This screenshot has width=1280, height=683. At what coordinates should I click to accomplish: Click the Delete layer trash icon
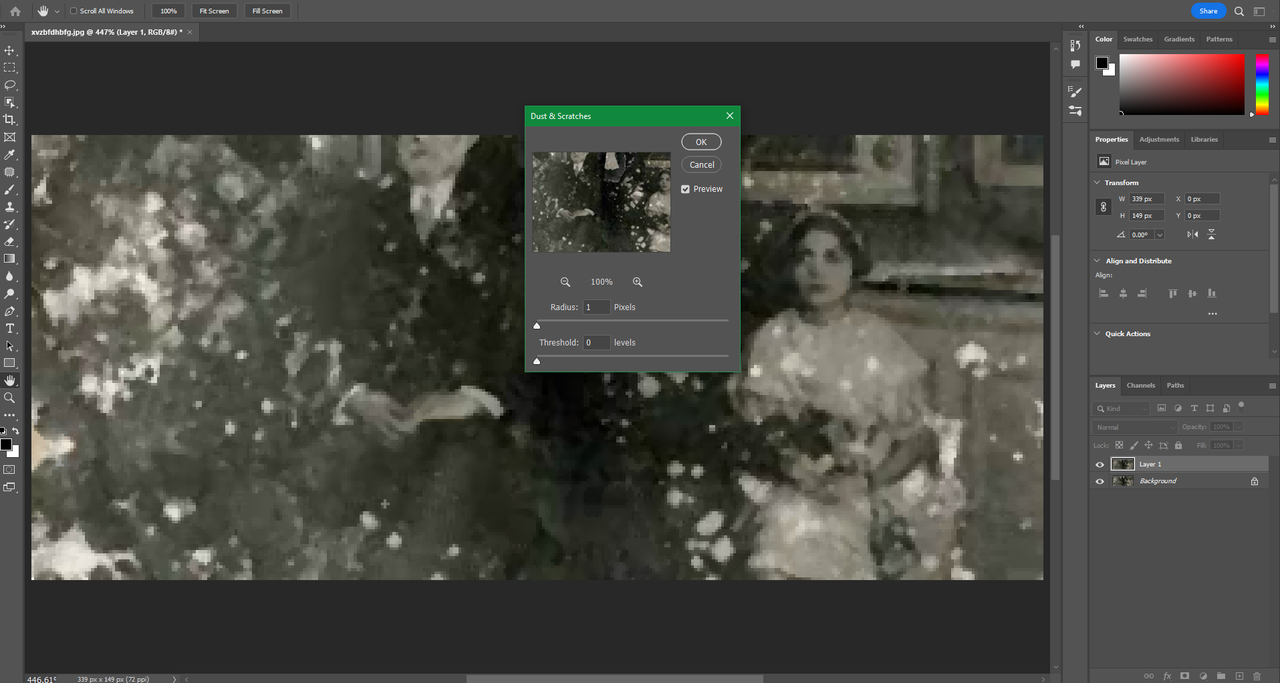pos(1258,676)
